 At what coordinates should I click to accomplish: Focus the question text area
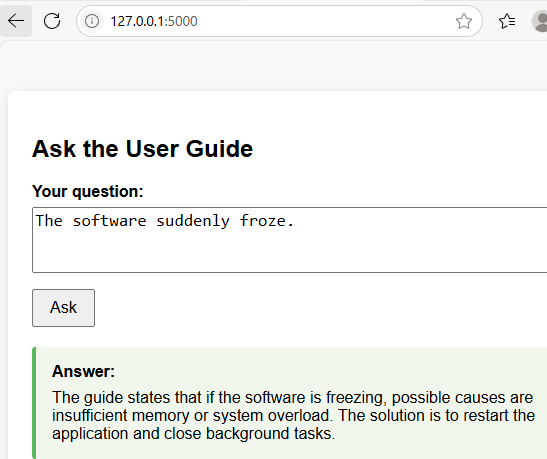click(290, 240)
